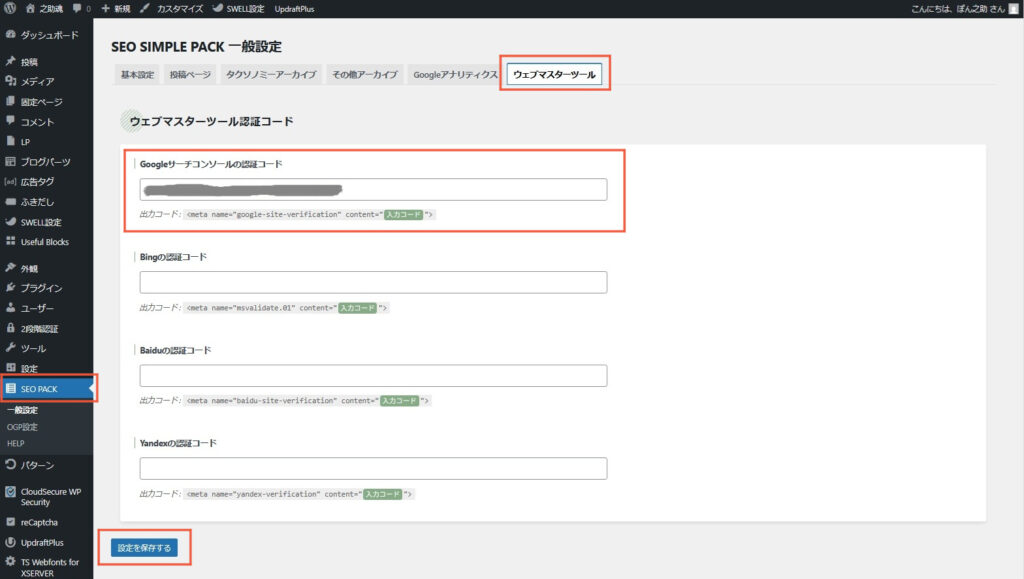The image size is (1024, 579).
Task: Click the HELP submenu link
Action: tap(16, 442)
